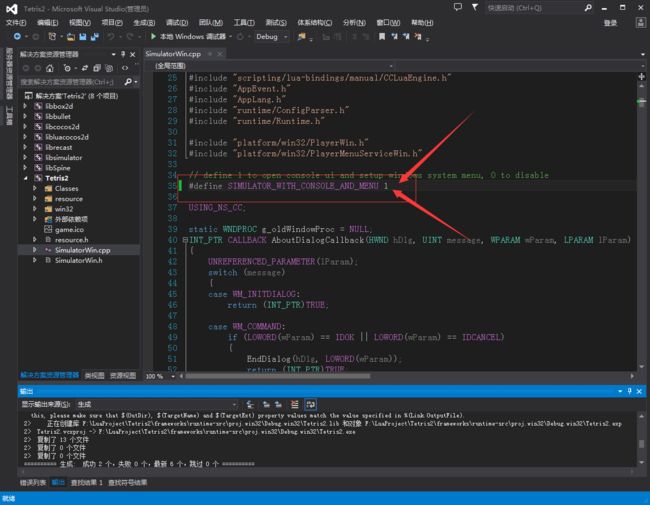The height and width of the screenshot is (505, 650).
Task: Switch to the SimulatorWin.cpp editor tab
Action: (x=173, y=54)
